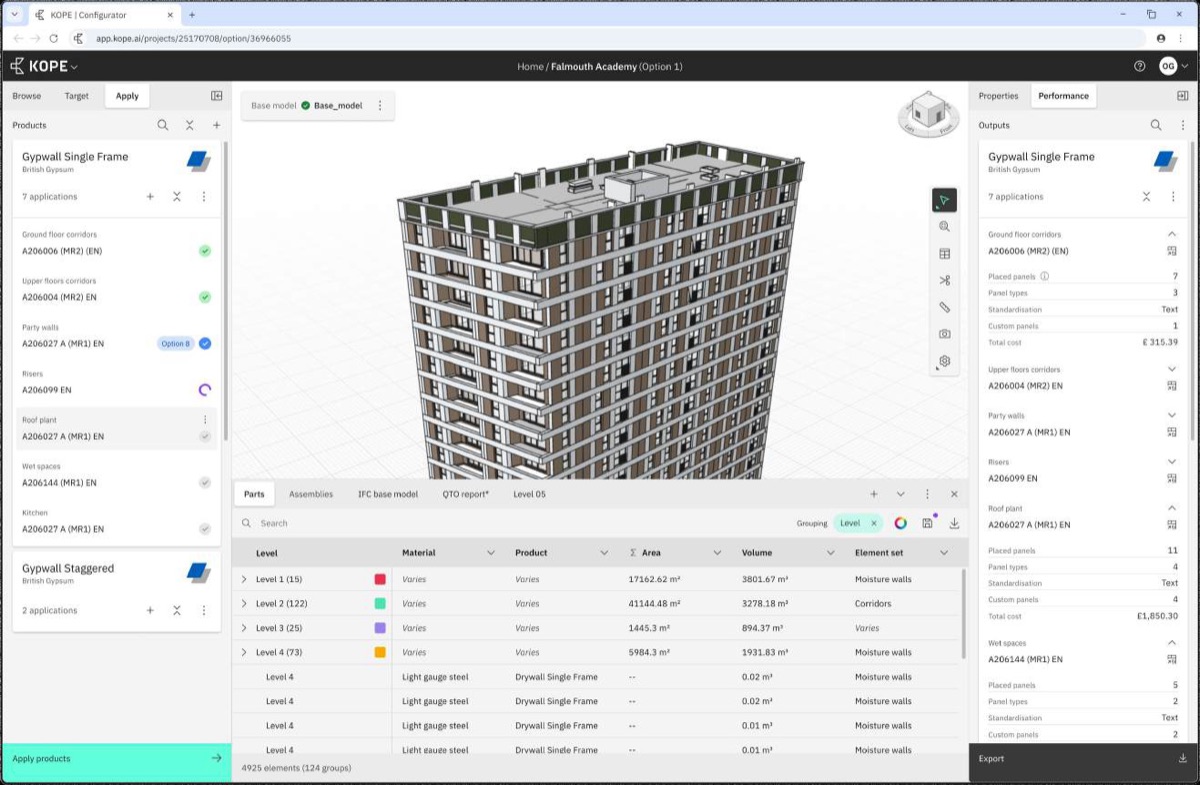
Task: Open Level 05 tab
Action: pos(530,494)
